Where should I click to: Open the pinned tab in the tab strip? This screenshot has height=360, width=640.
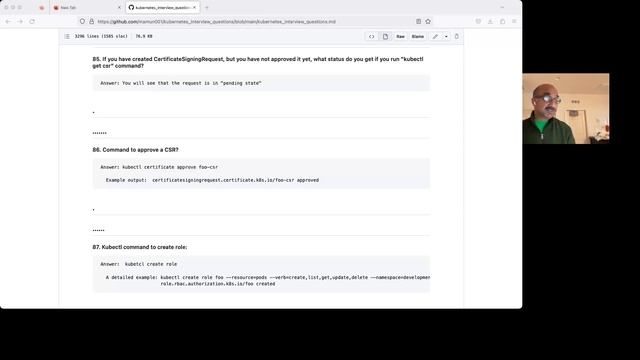point(41,7)
